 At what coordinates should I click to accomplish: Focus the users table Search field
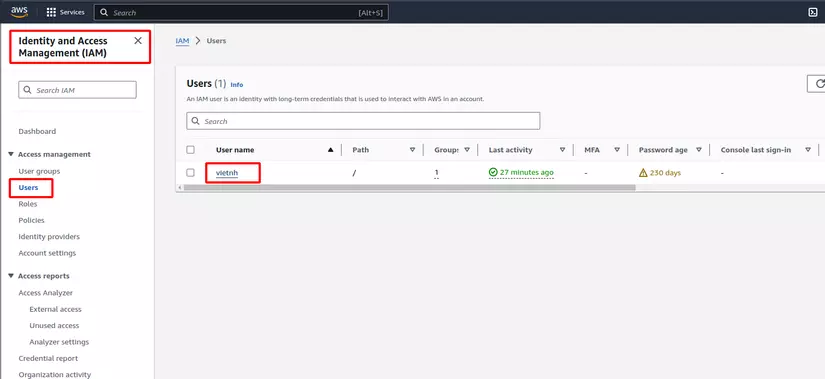tap(363, 121)
